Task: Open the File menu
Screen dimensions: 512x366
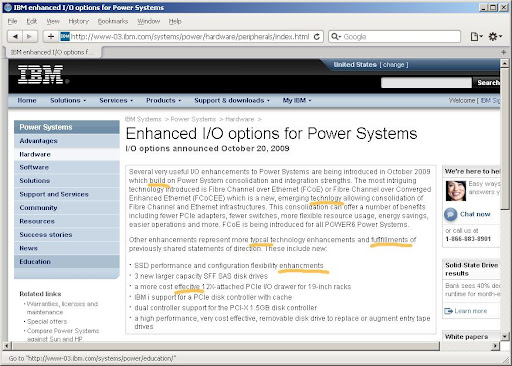Action: [12, 21]
